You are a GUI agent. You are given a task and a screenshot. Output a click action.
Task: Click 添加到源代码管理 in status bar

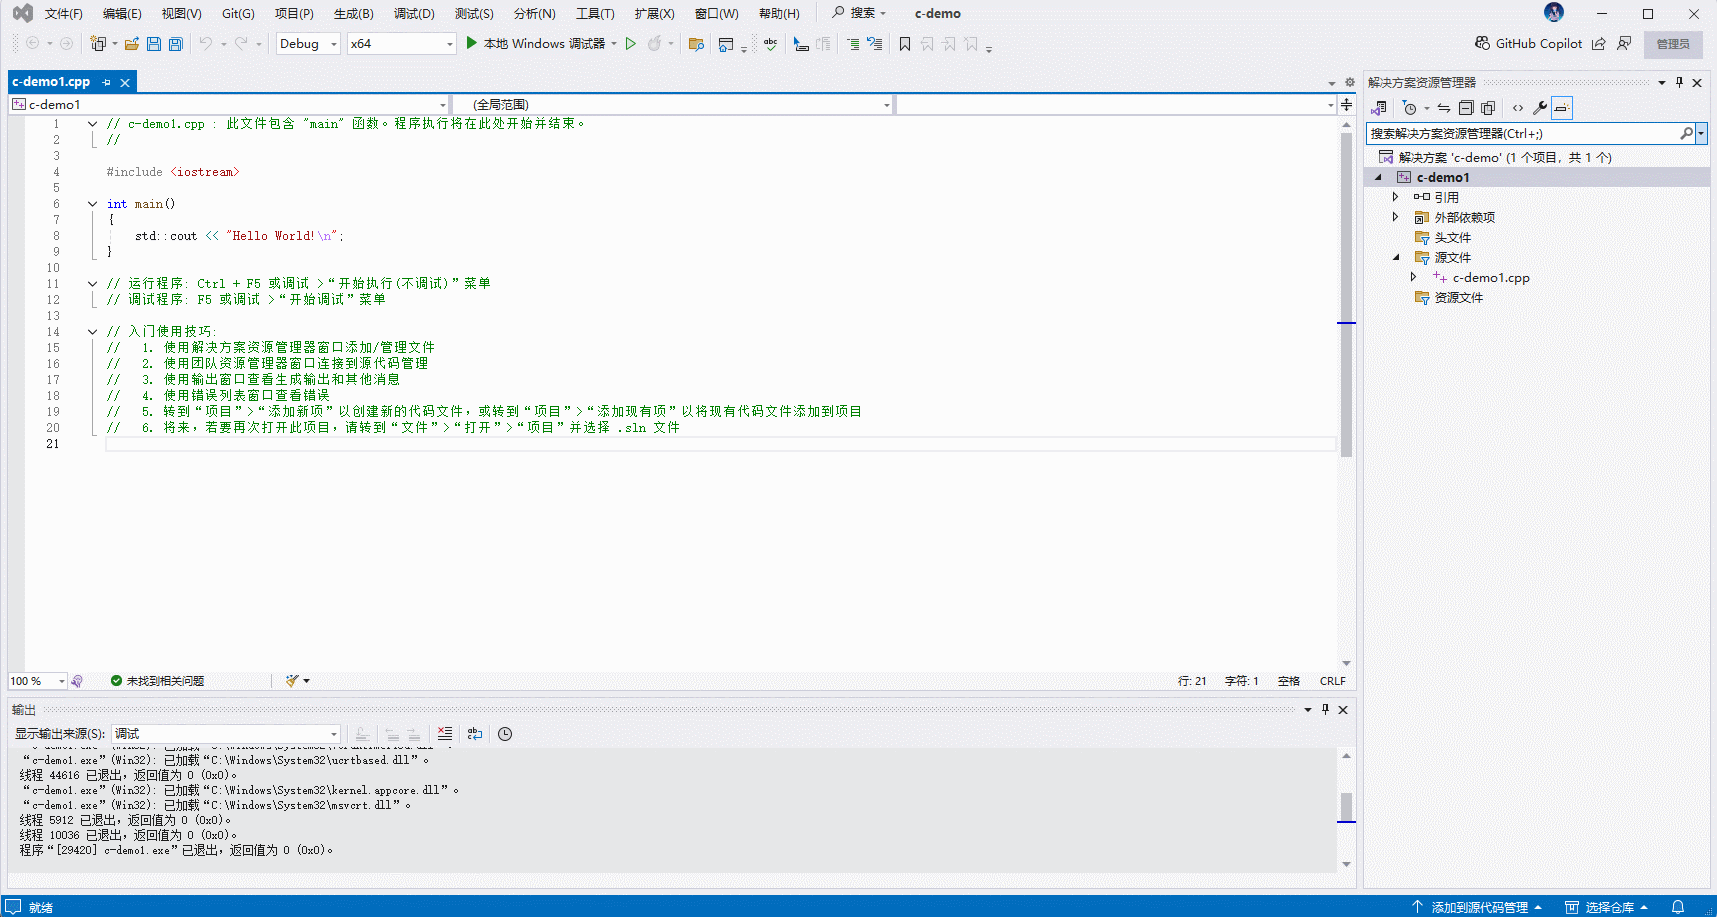coord(1478,907)
